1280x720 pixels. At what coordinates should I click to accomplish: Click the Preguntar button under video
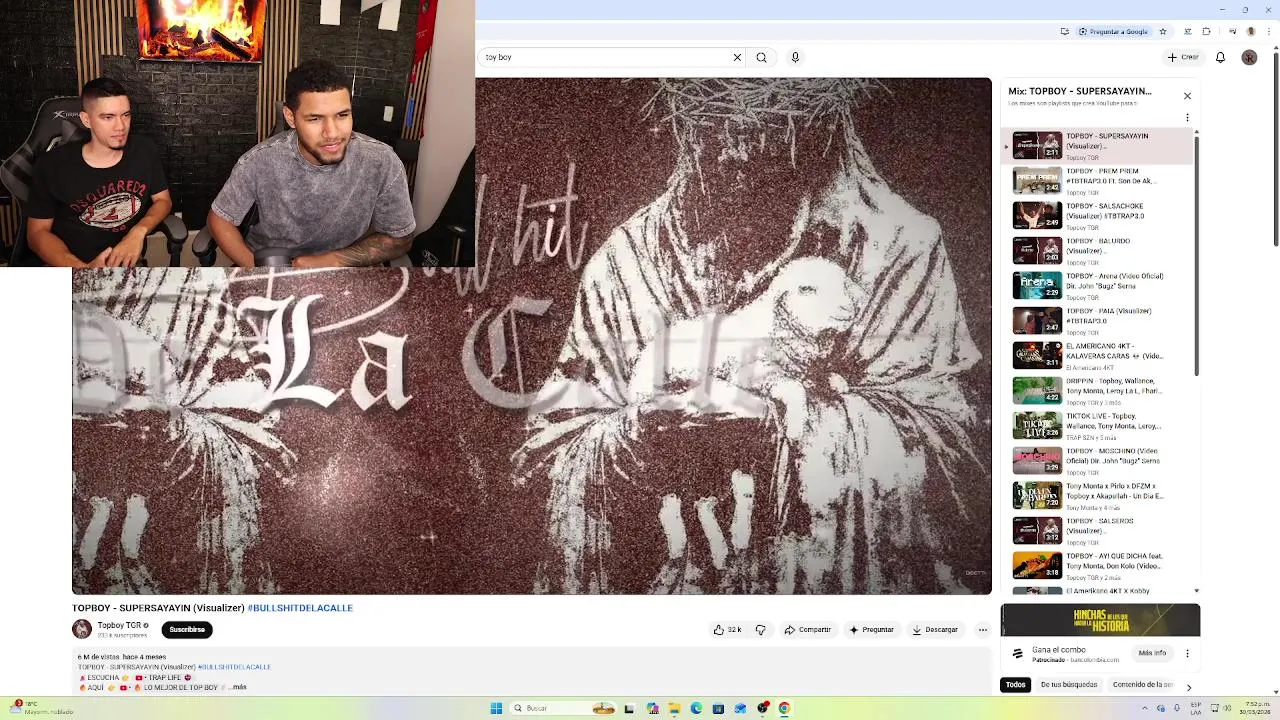(x=871, y=630)
